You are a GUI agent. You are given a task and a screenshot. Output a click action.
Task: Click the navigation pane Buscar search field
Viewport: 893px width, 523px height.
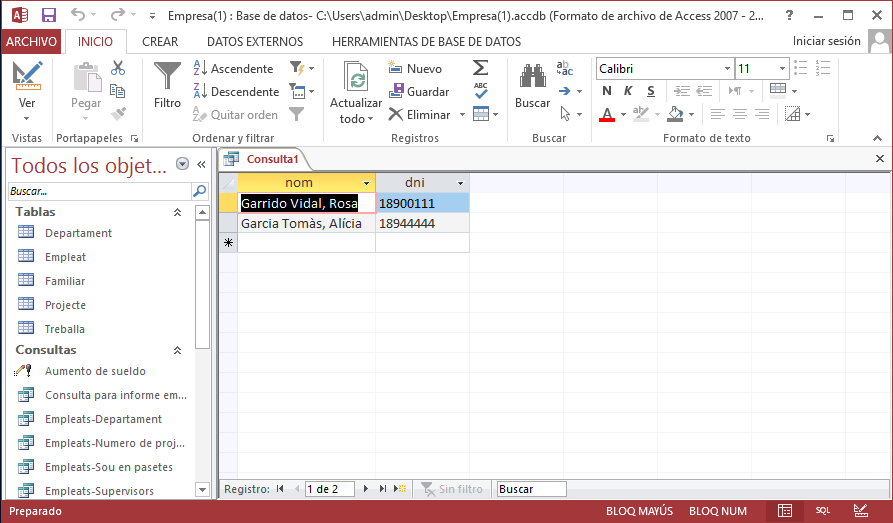tap(98, 190)
